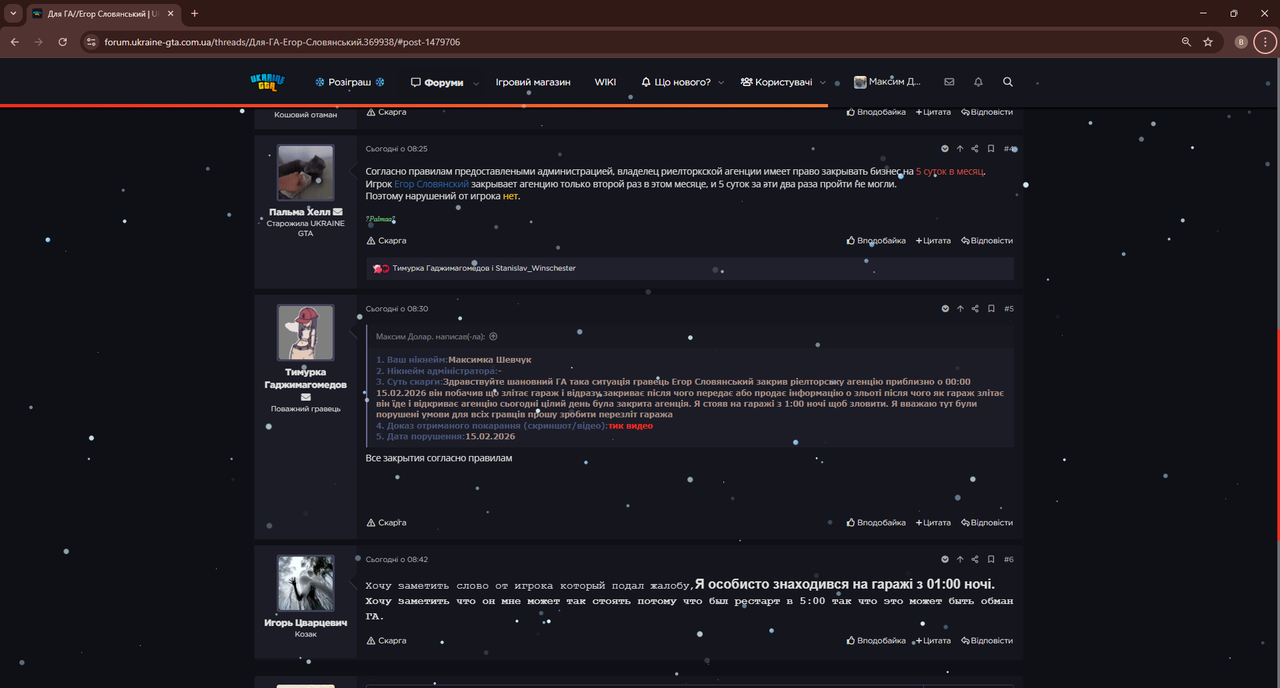Open Игорь Цварцевич username link
Image resolution: width=1280 pixels, height=688 pixels.
click(x=305, y=623)
